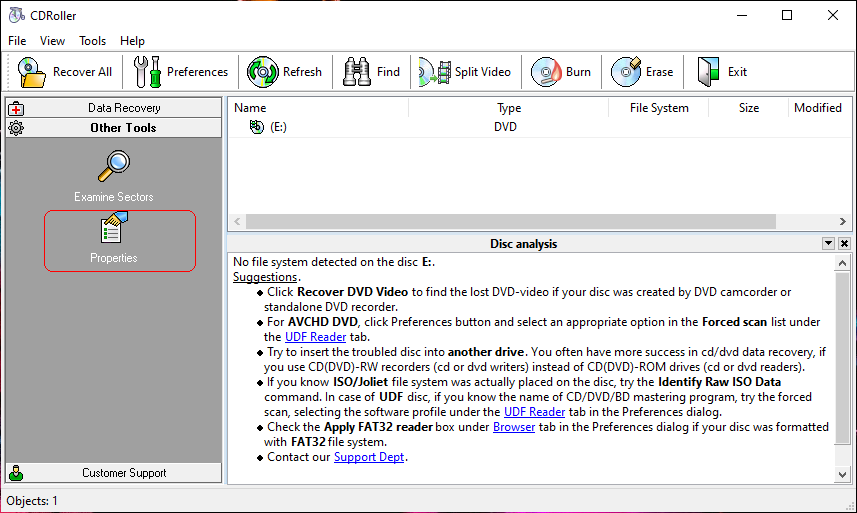Maximize the CDRoller window
Viewport: 857px width, 513px height.
click(x=787, y=15)
